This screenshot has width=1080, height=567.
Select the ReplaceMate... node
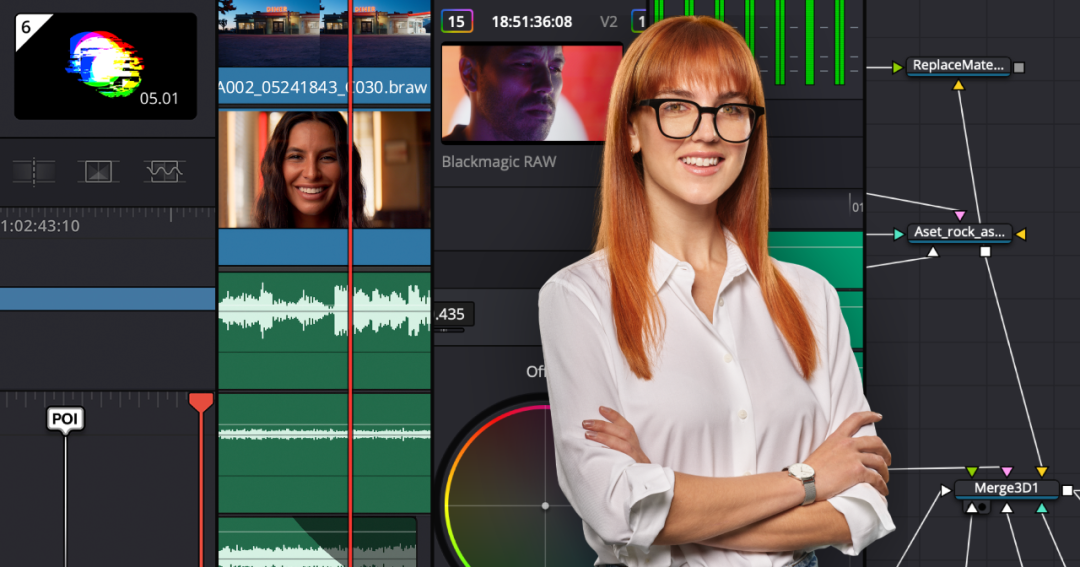point(958,66)
